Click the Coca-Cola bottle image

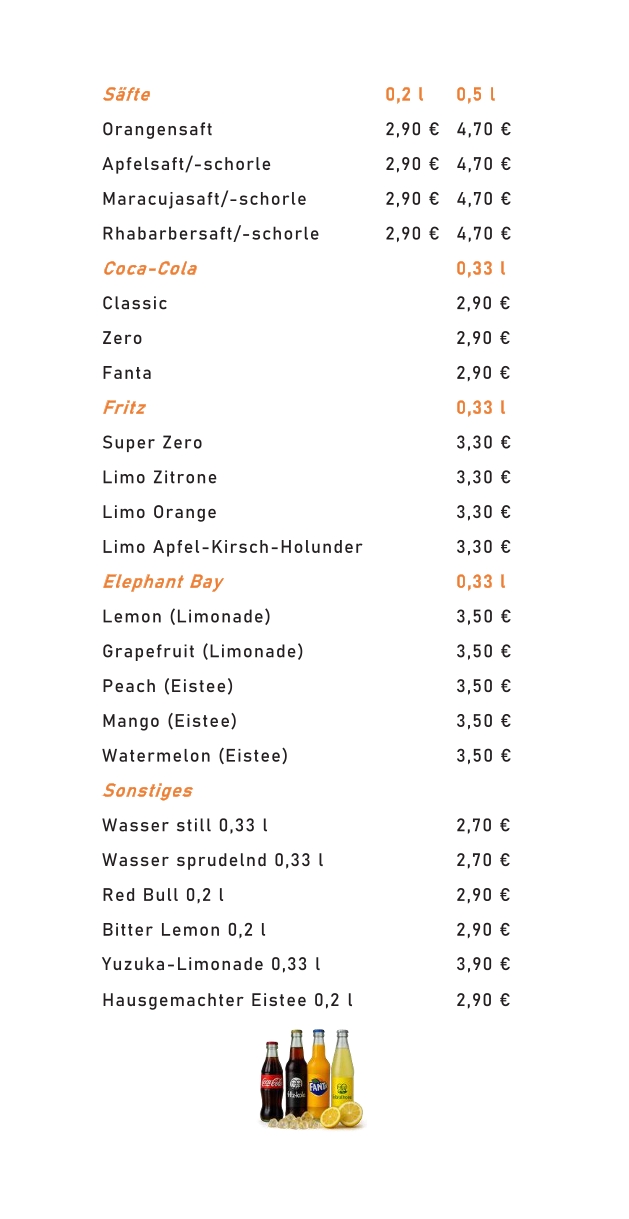pos(271,1082)
